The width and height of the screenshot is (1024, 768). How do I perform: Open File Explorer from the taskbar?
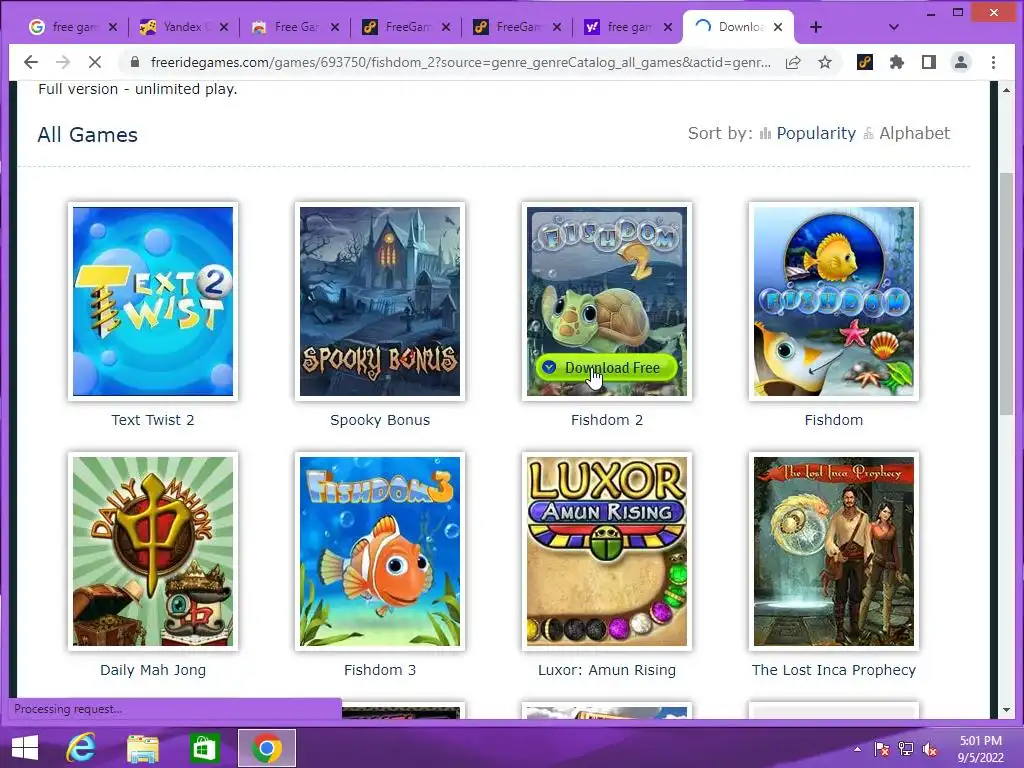point(142,748)
